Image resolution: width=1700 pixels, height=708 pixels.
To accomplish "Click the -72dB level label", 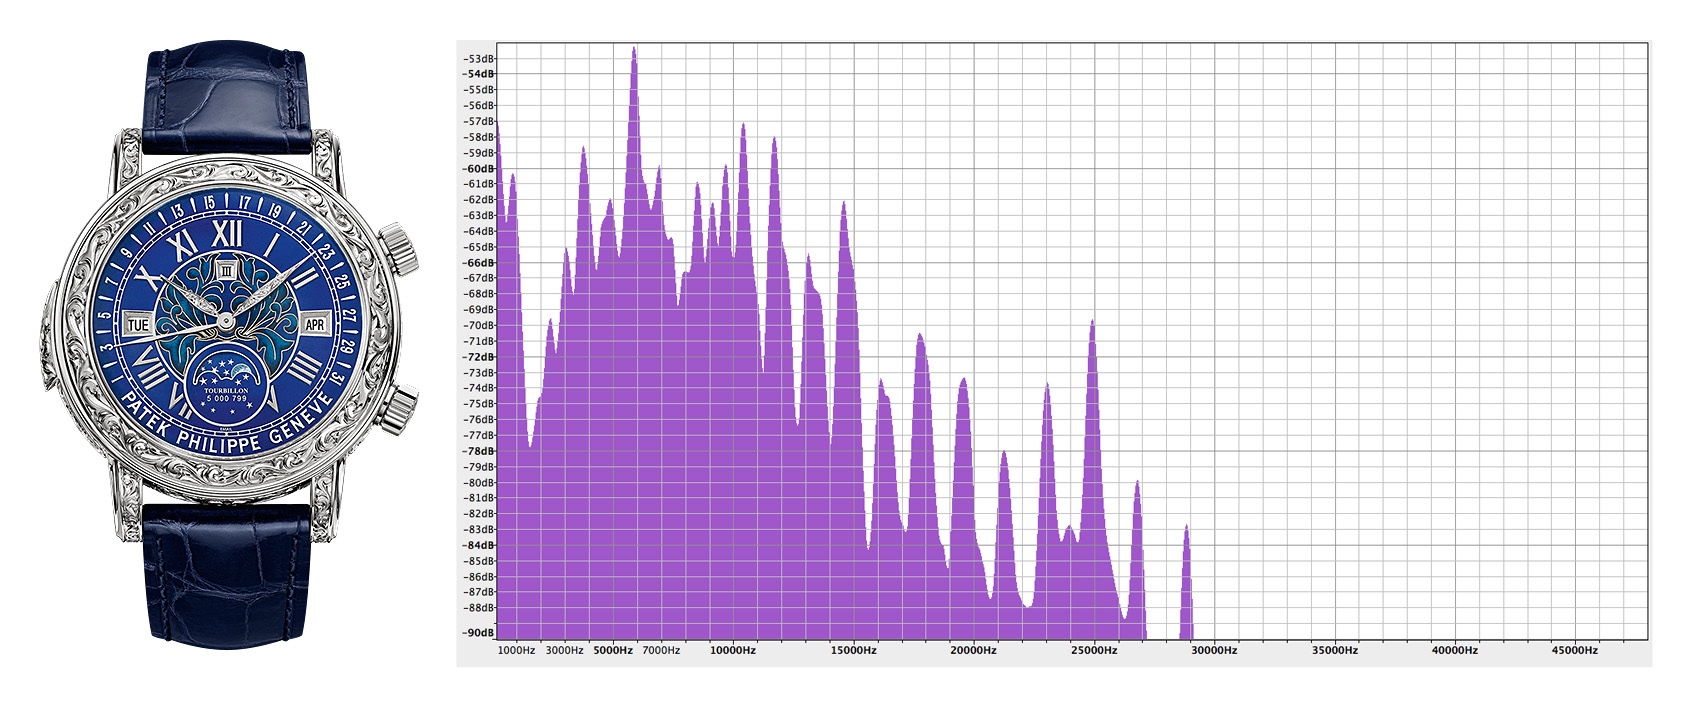I will point(479,357).
